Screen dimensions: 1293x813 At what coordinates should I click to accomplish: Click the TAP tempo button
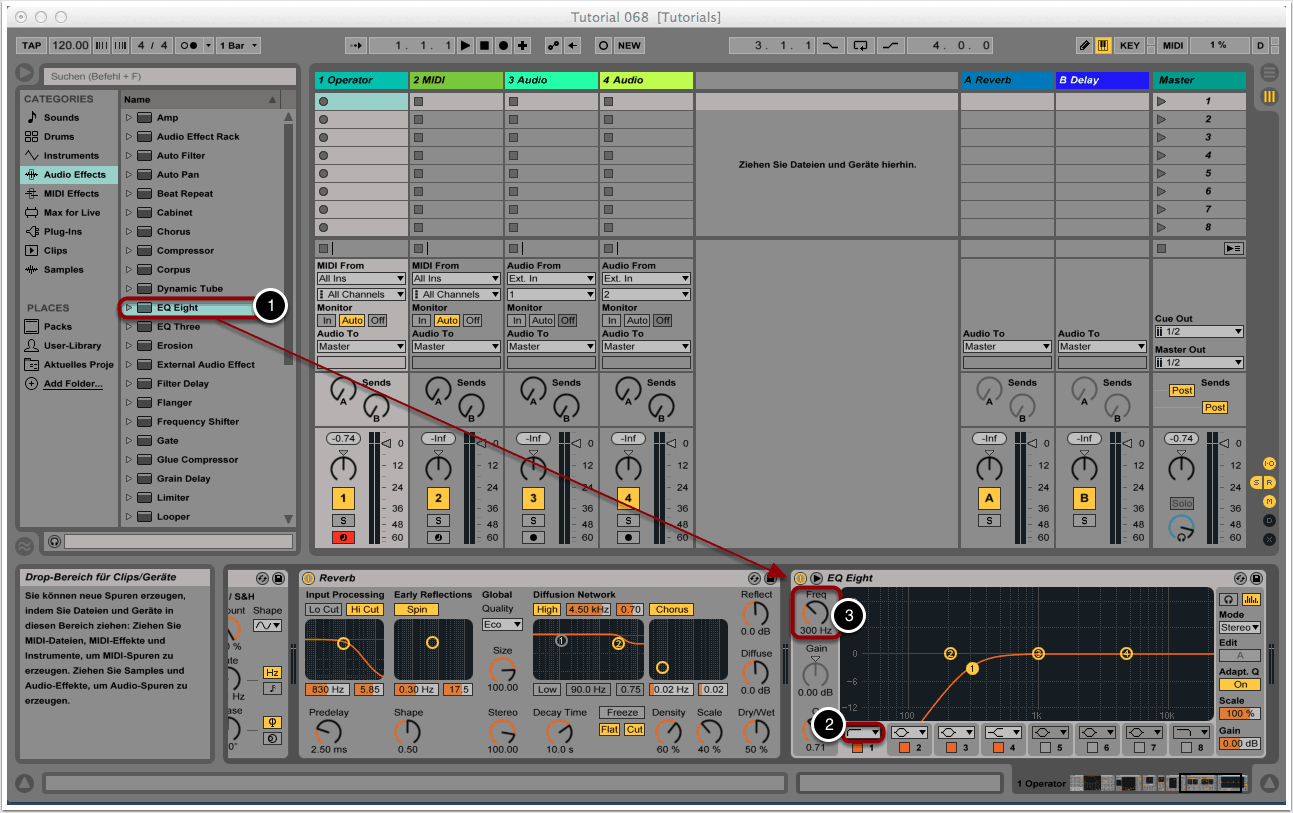pos(32,46)
